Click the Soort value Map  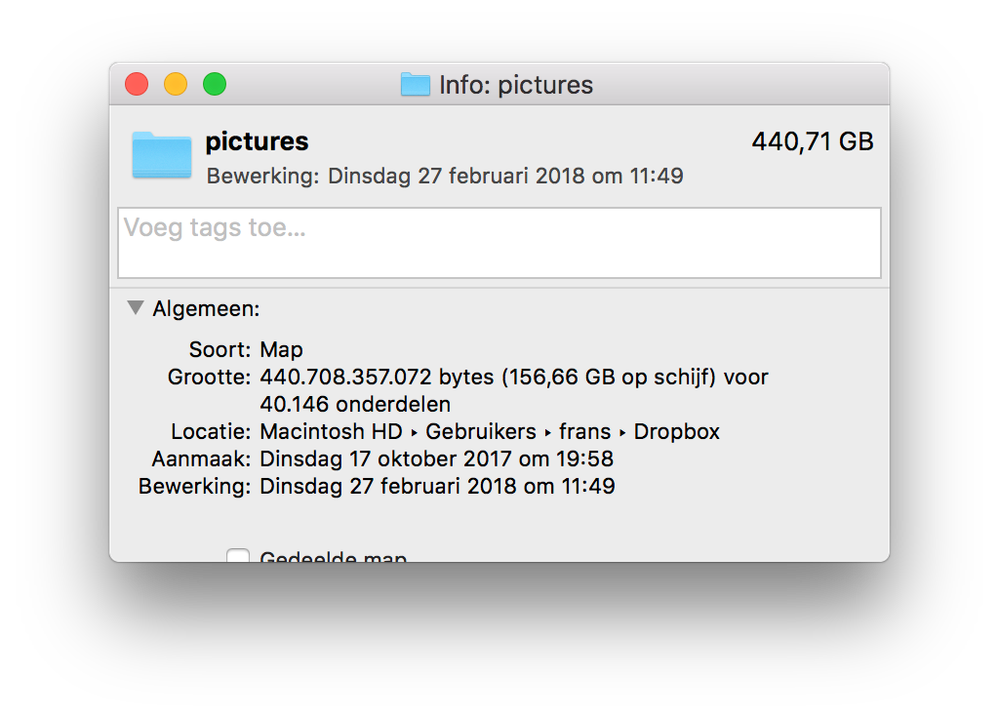tap(281, 350)
